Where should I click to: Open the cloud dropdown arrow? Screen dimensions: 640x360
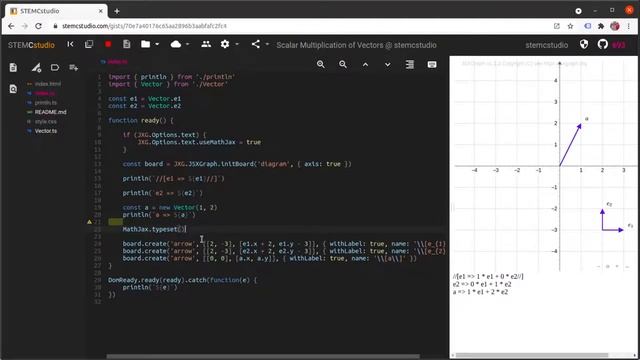click(x=187, y=44)
